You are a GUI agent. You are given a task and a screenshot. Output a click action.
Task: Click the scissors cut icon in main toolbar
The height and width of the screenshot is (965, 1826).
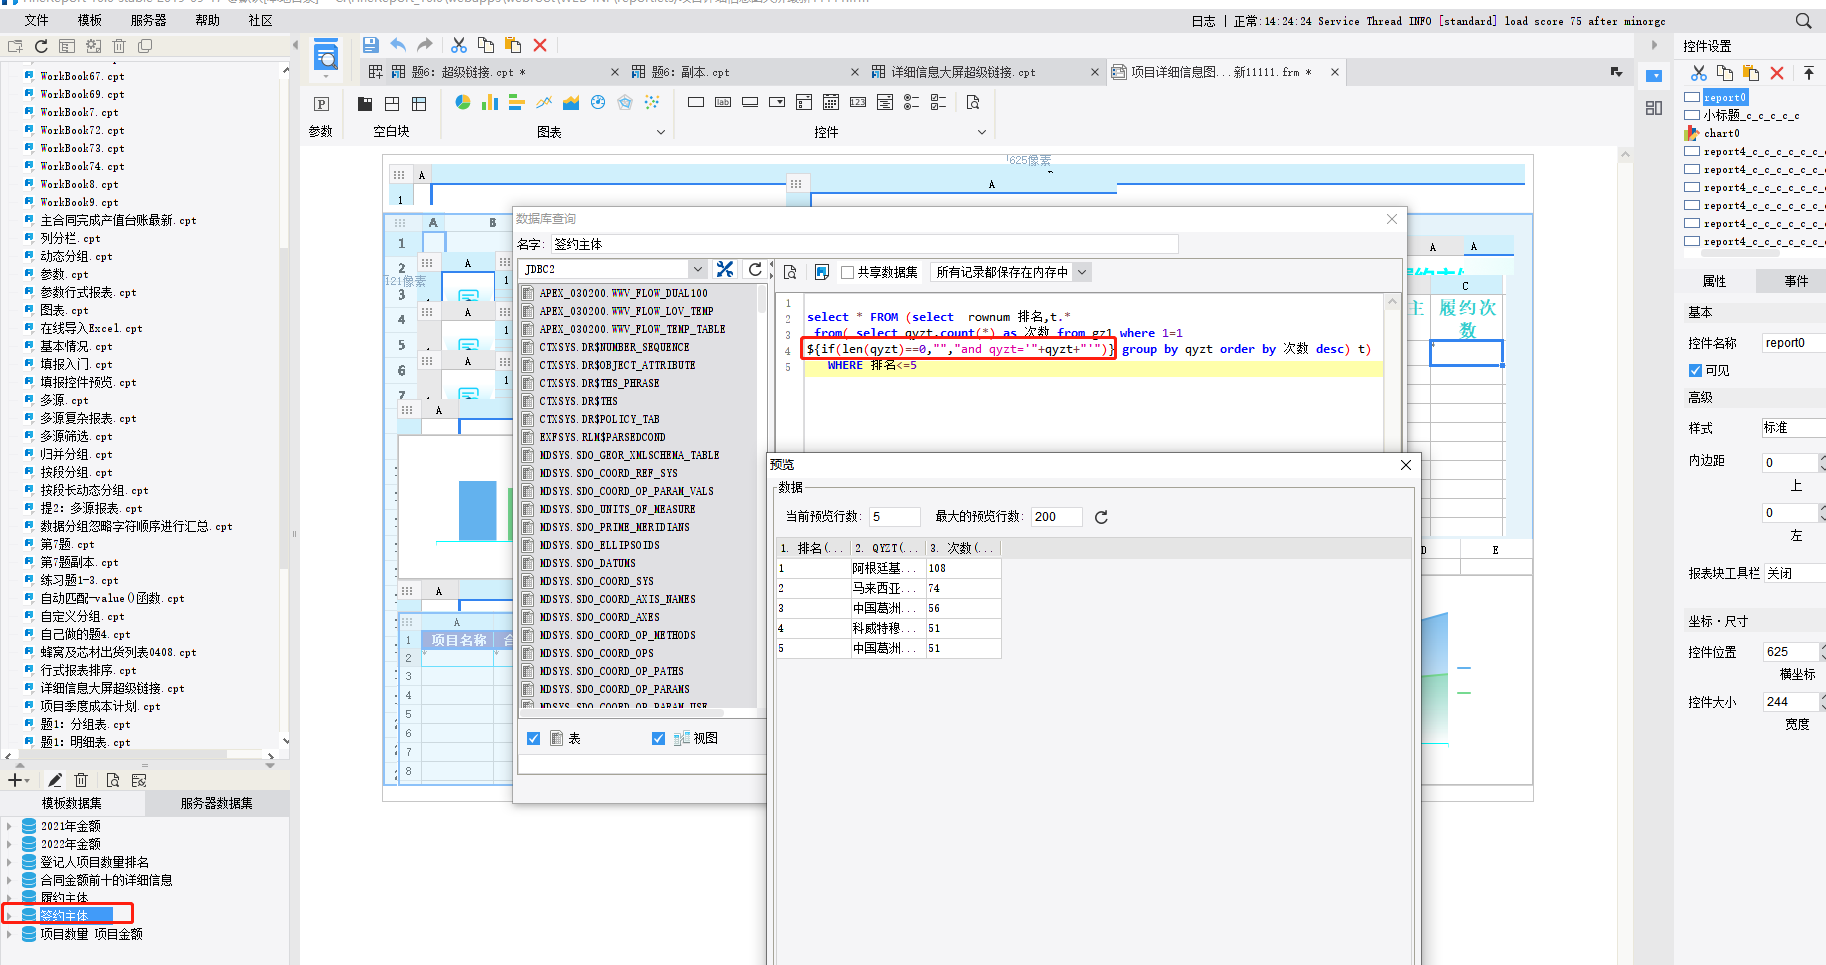point(459,45)
